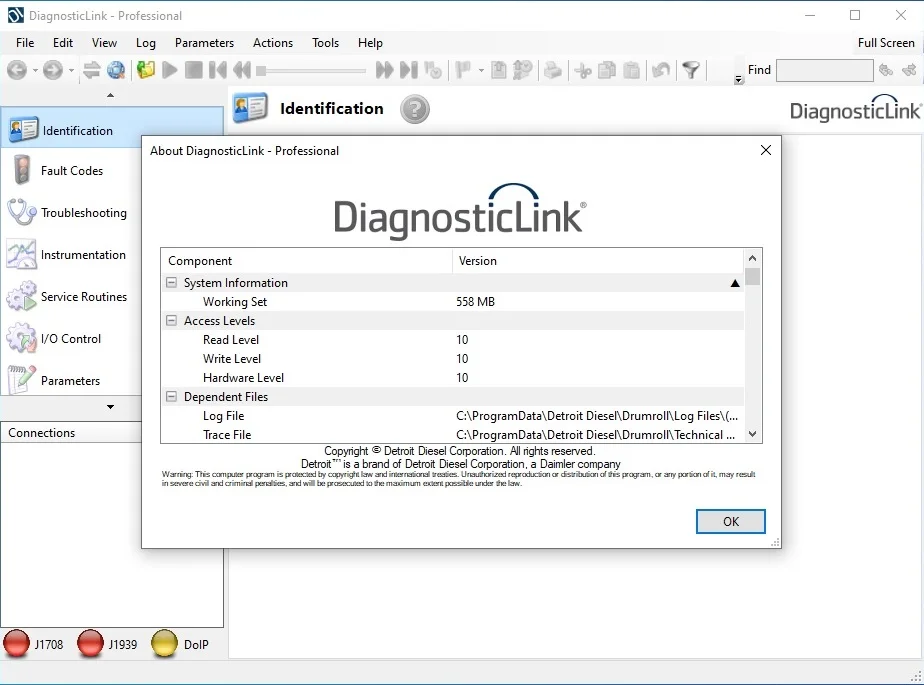Click the flag marker toolbar icon
This screenshot has width=924, height=685.
coord(463,70)
